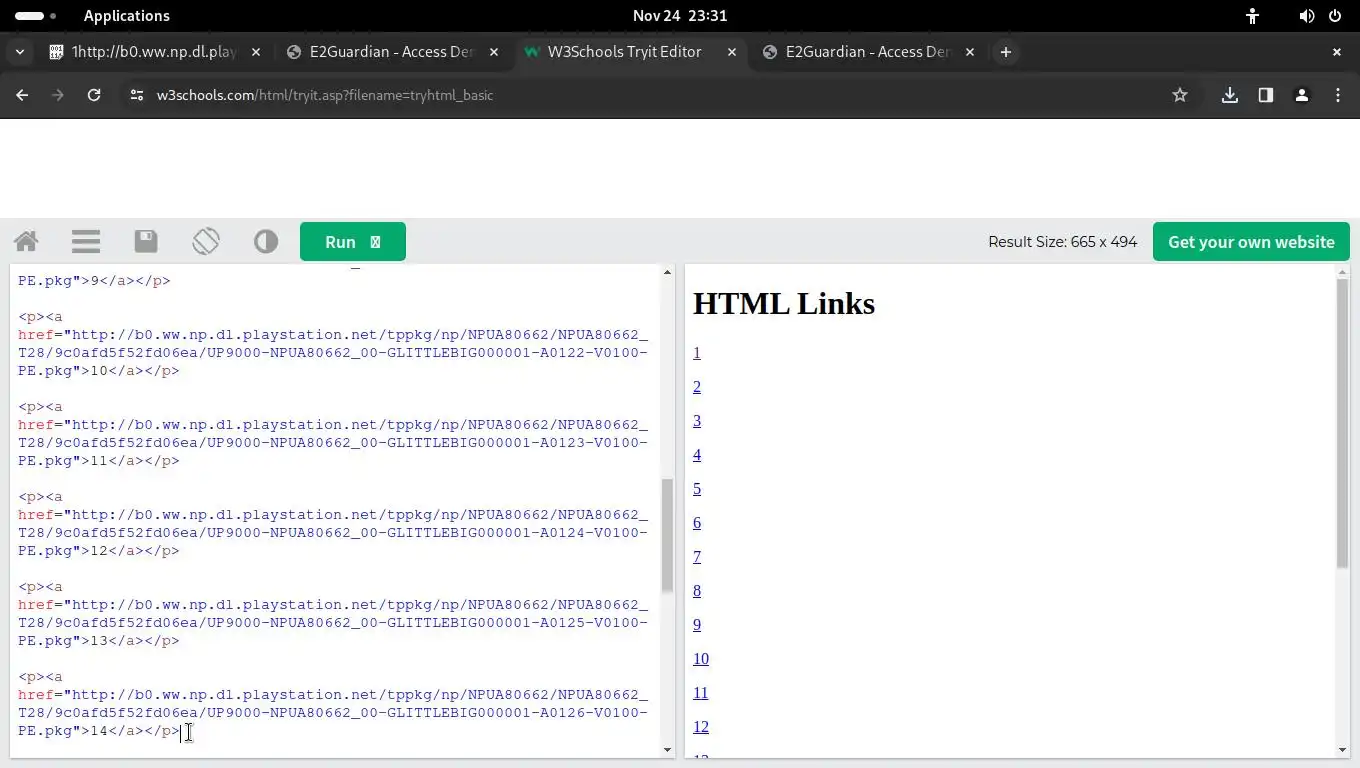This screenshot has height=768, width=1360.
Task: Close the browser window
Action: [1337, 52]
